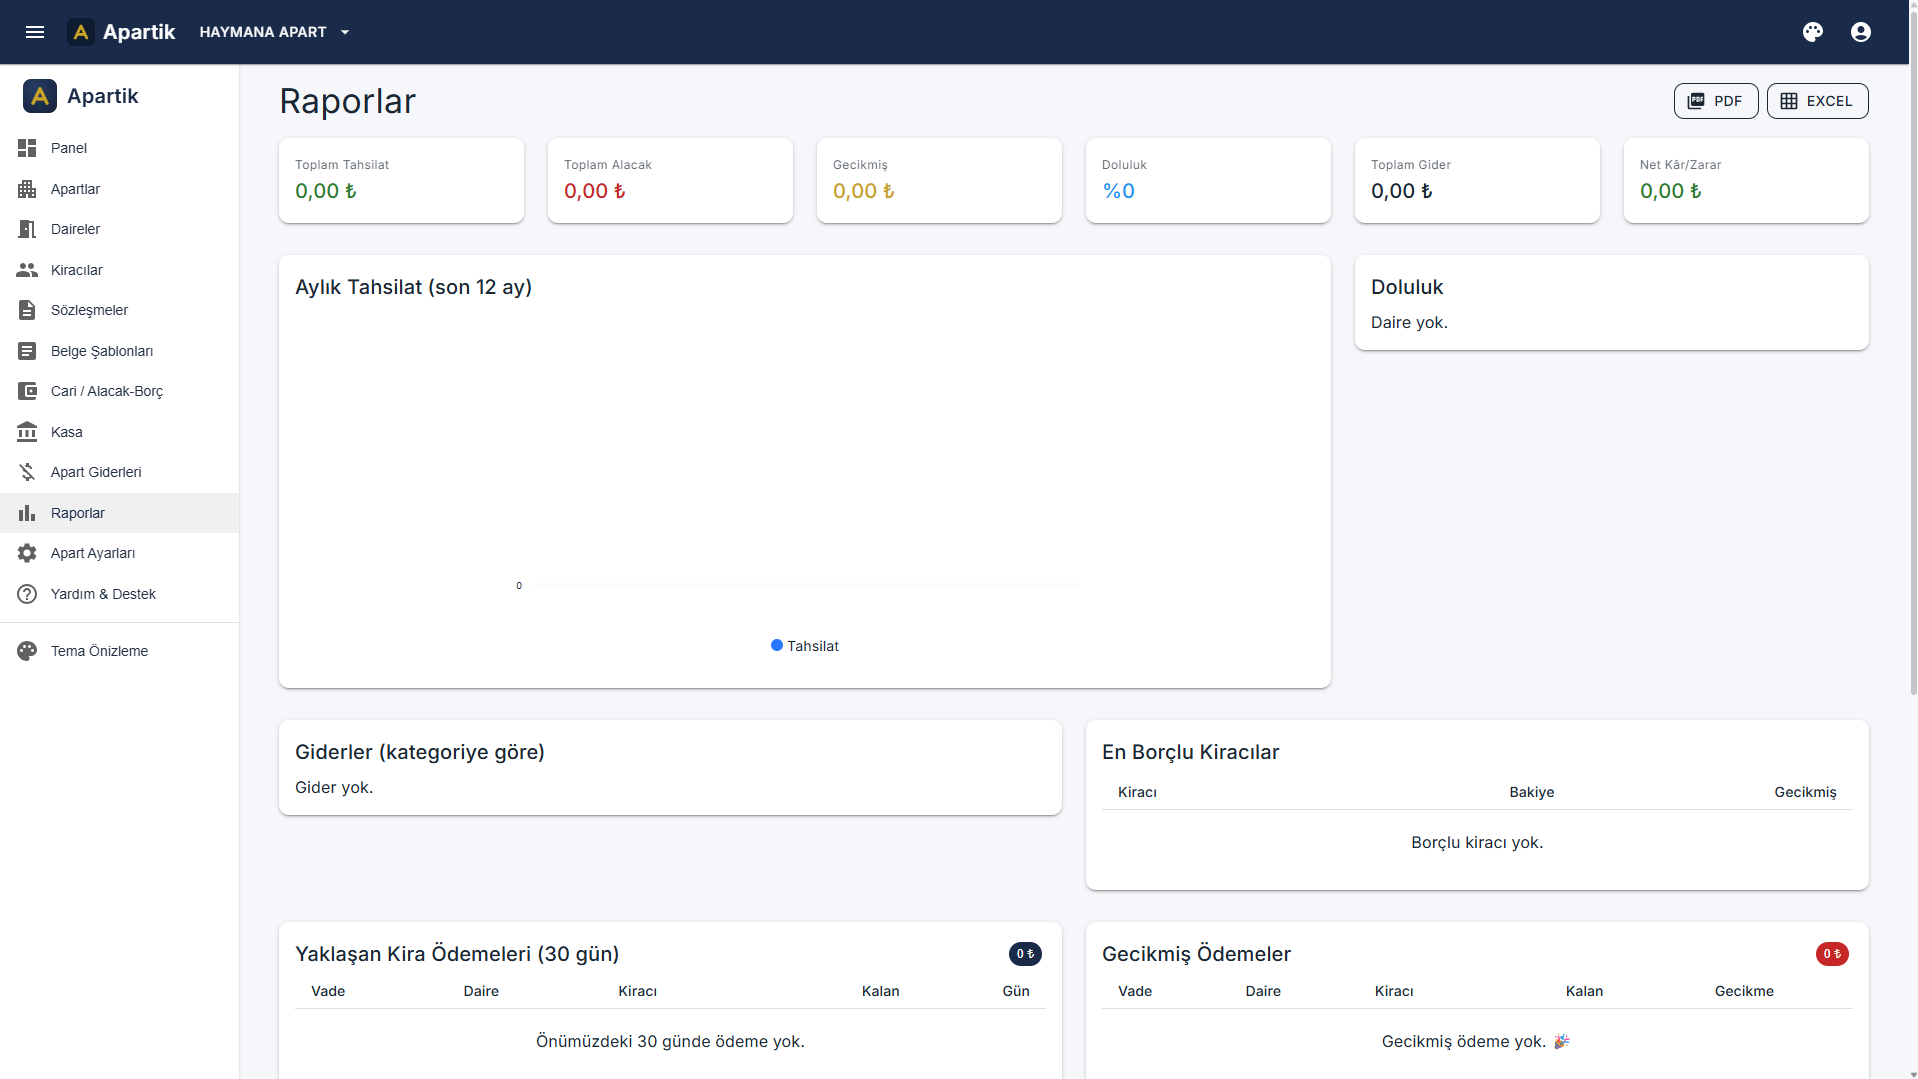Image resolution: width=1918 pixels, height=1079 pixels.
Task: Click the 'Daire yok.' text
Action: [1409, 323]
